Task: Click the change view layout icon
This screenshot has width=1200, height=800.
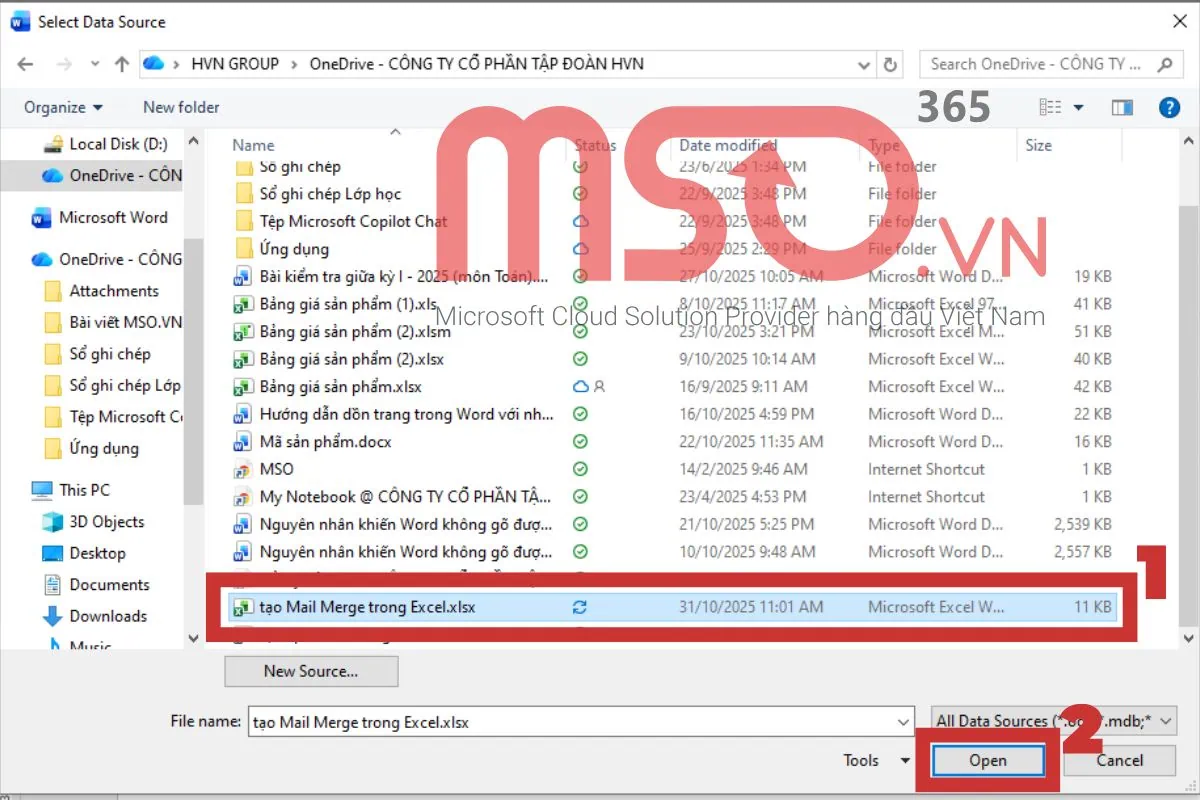Action: tap(1052, 107)
